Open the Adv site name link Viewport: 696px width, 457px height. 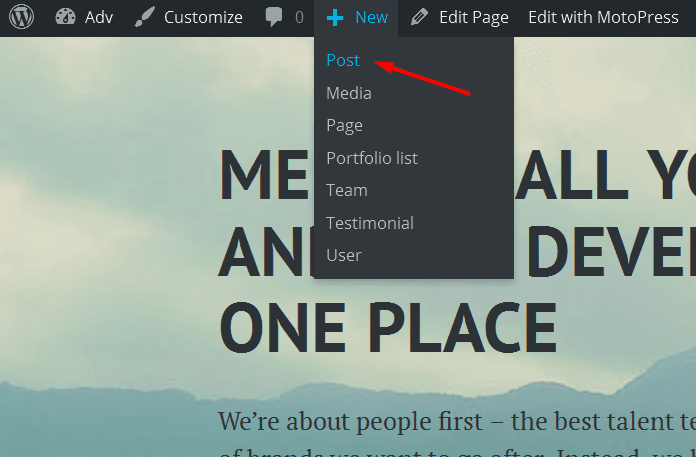click(99, 18)
